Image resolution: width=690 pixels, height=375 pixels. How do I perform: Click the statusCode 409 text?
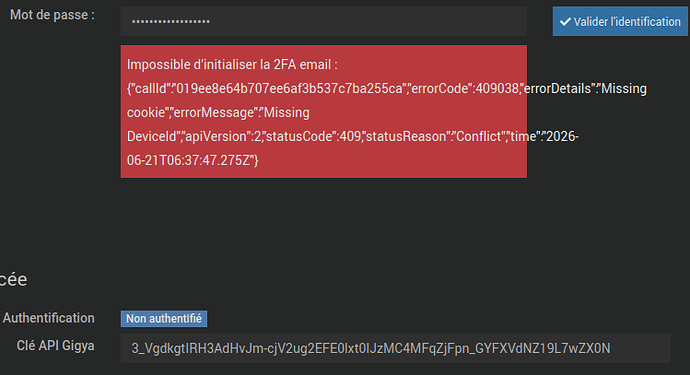coord(313,136)
